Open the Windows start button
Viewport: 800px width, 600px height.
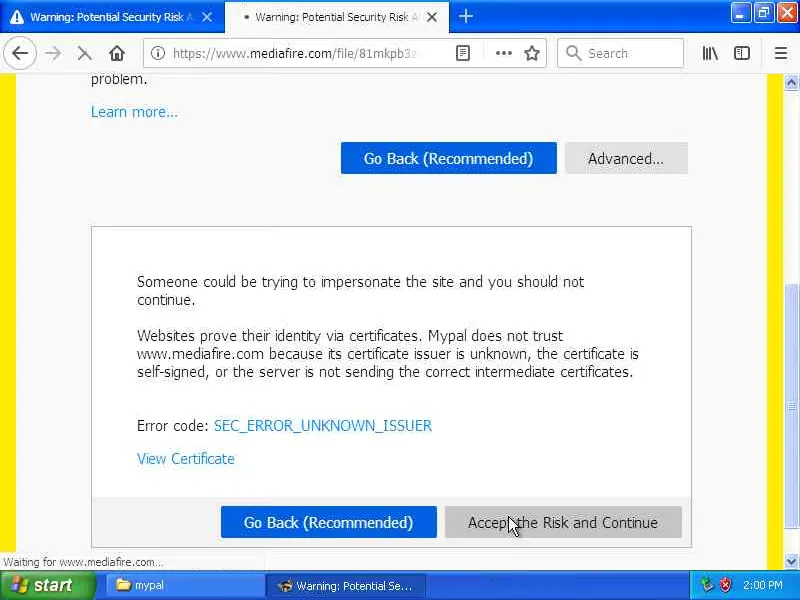tap(48, 585)
